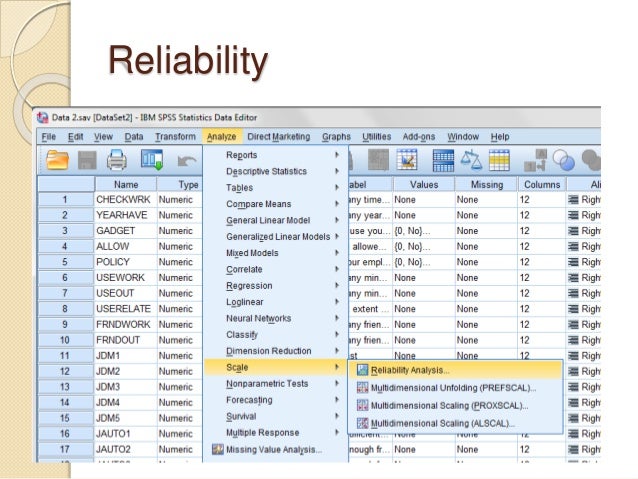Screen dimensions: 638x479
Task: Open the Add-ons menu
Action: click(x=419, y=137)
